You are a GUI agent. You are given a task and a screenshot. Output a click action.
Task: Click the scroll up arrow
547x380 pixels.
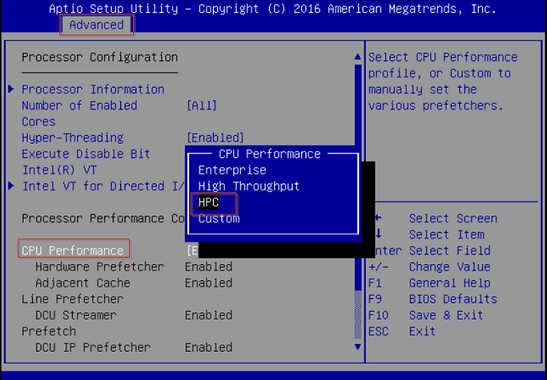[358, 57]
